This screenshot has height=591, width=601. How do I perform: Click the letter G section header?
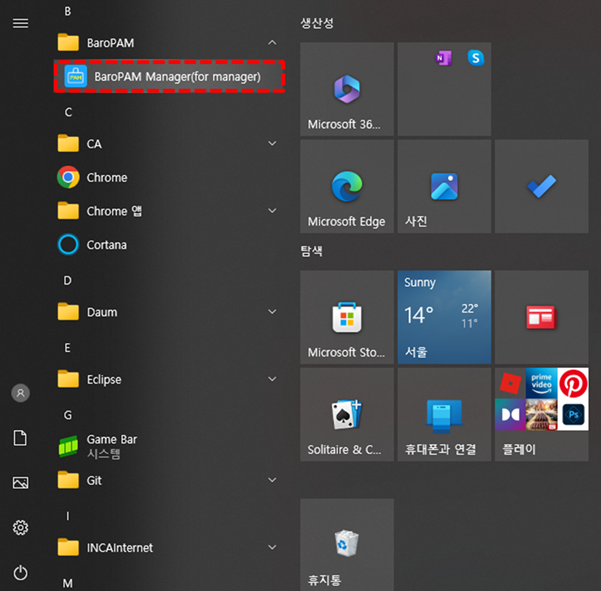pos(68,415)
